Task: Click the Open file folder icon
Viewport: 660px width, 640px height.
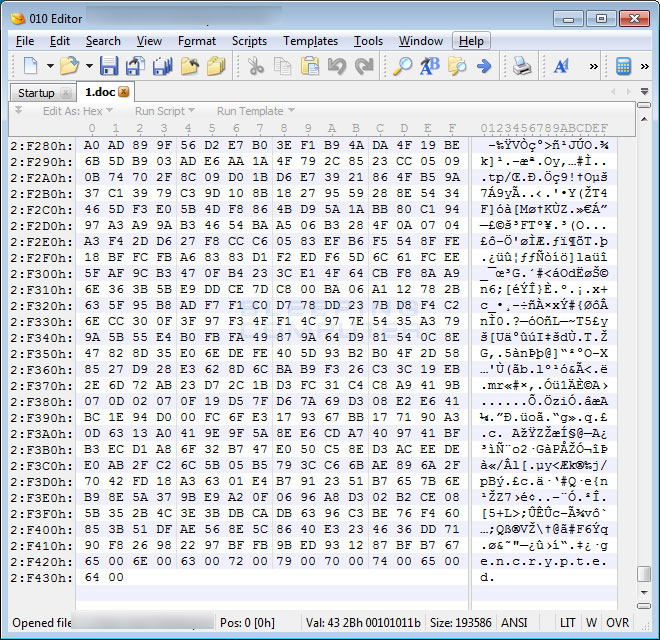Action: [69, 66]
